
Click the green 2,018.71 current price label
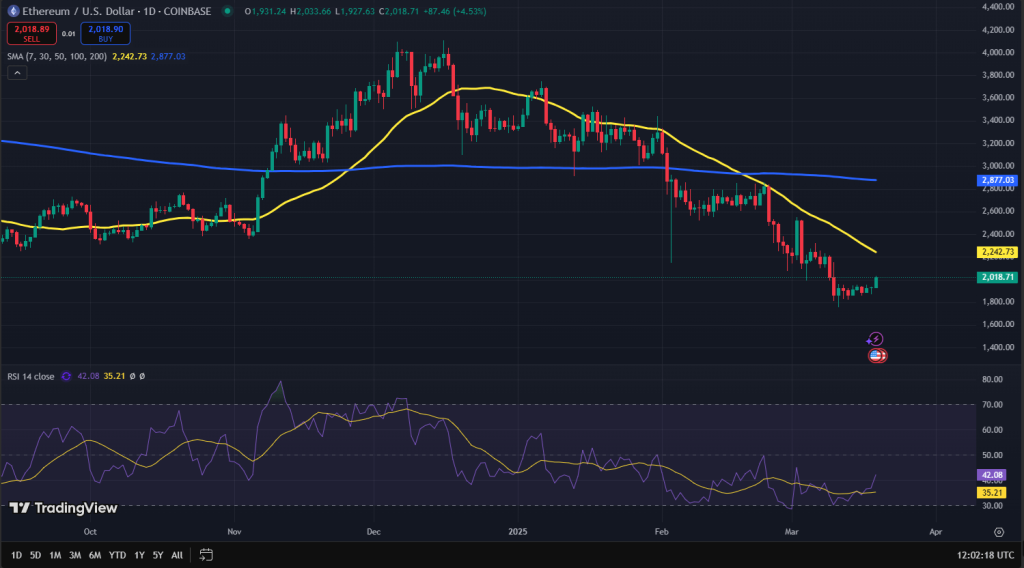[997, 277]
